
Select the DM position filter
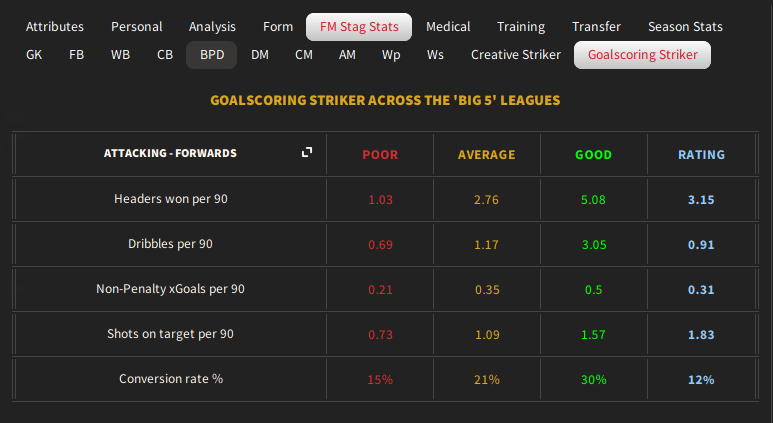pyautogui.click(x=260, y=55)
